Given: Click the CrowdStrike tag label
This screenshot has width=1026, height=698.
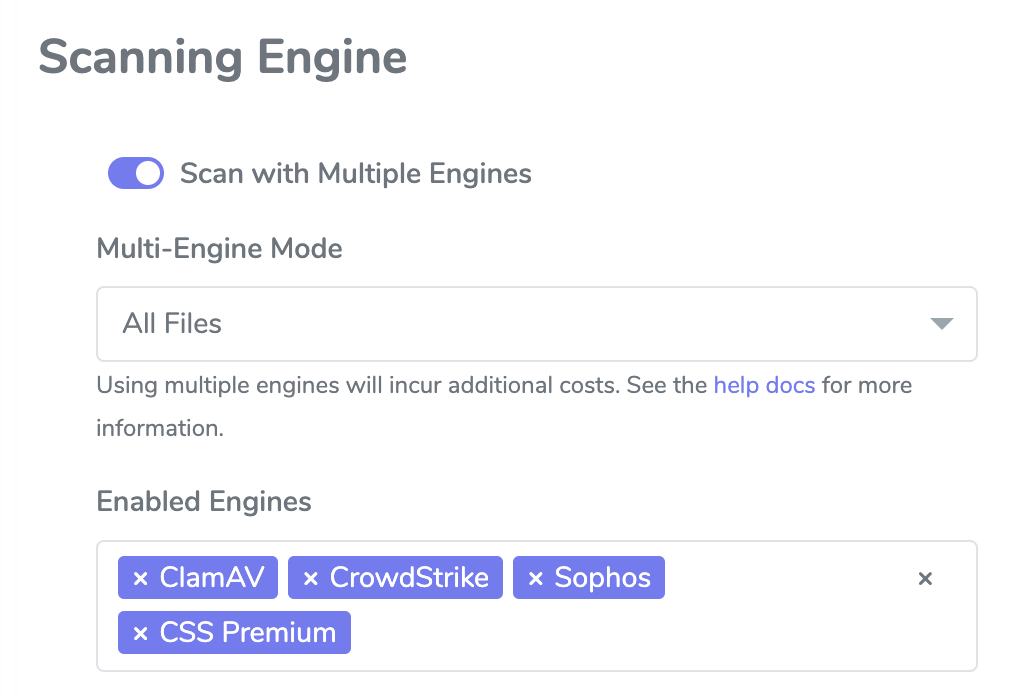Looking at the screenshot, I should click(x=409, y=578).
